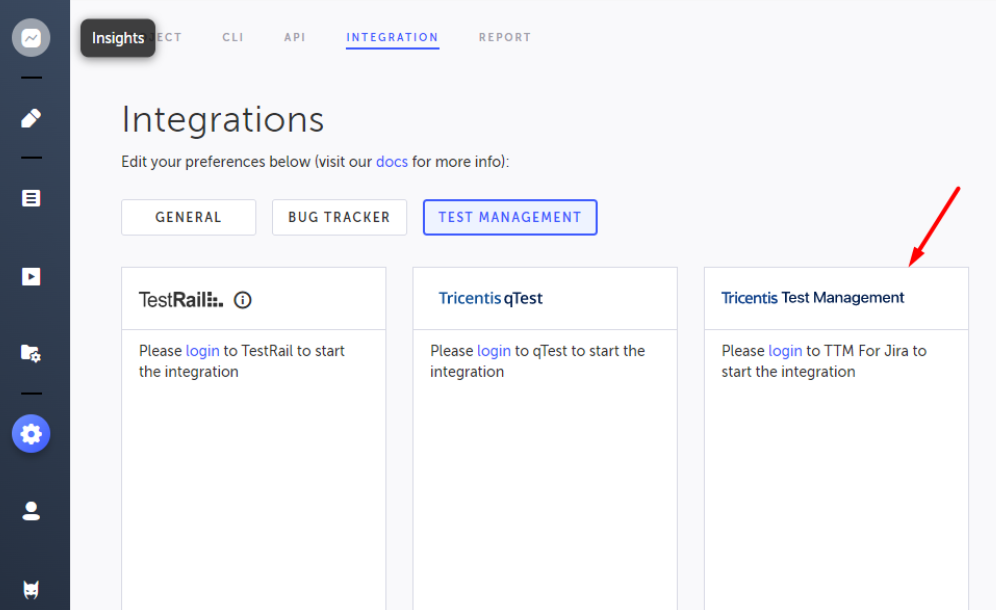The height and width of the screenshot is (610, 996).
Task: Open the list document icon in sidebar
Action: coord(31,198)
